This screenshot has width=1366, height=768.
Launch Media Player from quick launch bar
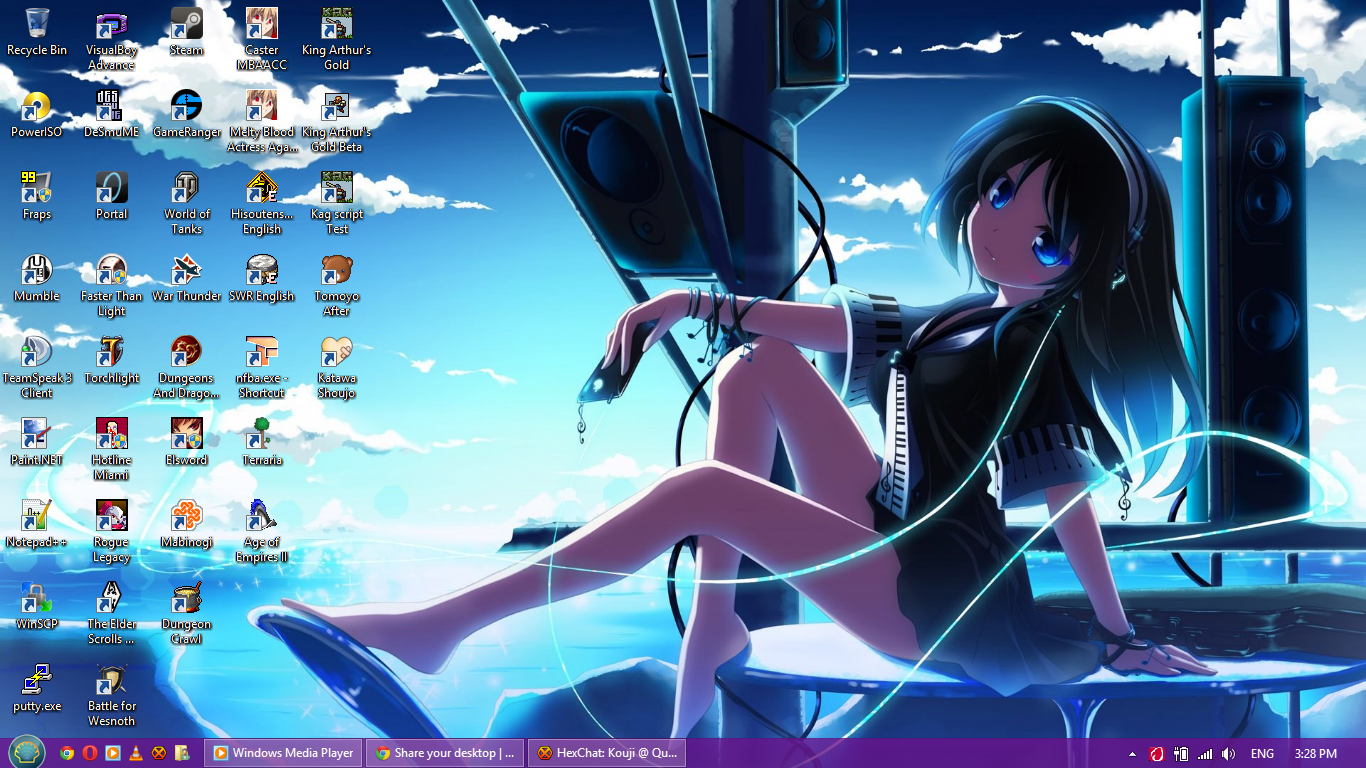[113, 753]
